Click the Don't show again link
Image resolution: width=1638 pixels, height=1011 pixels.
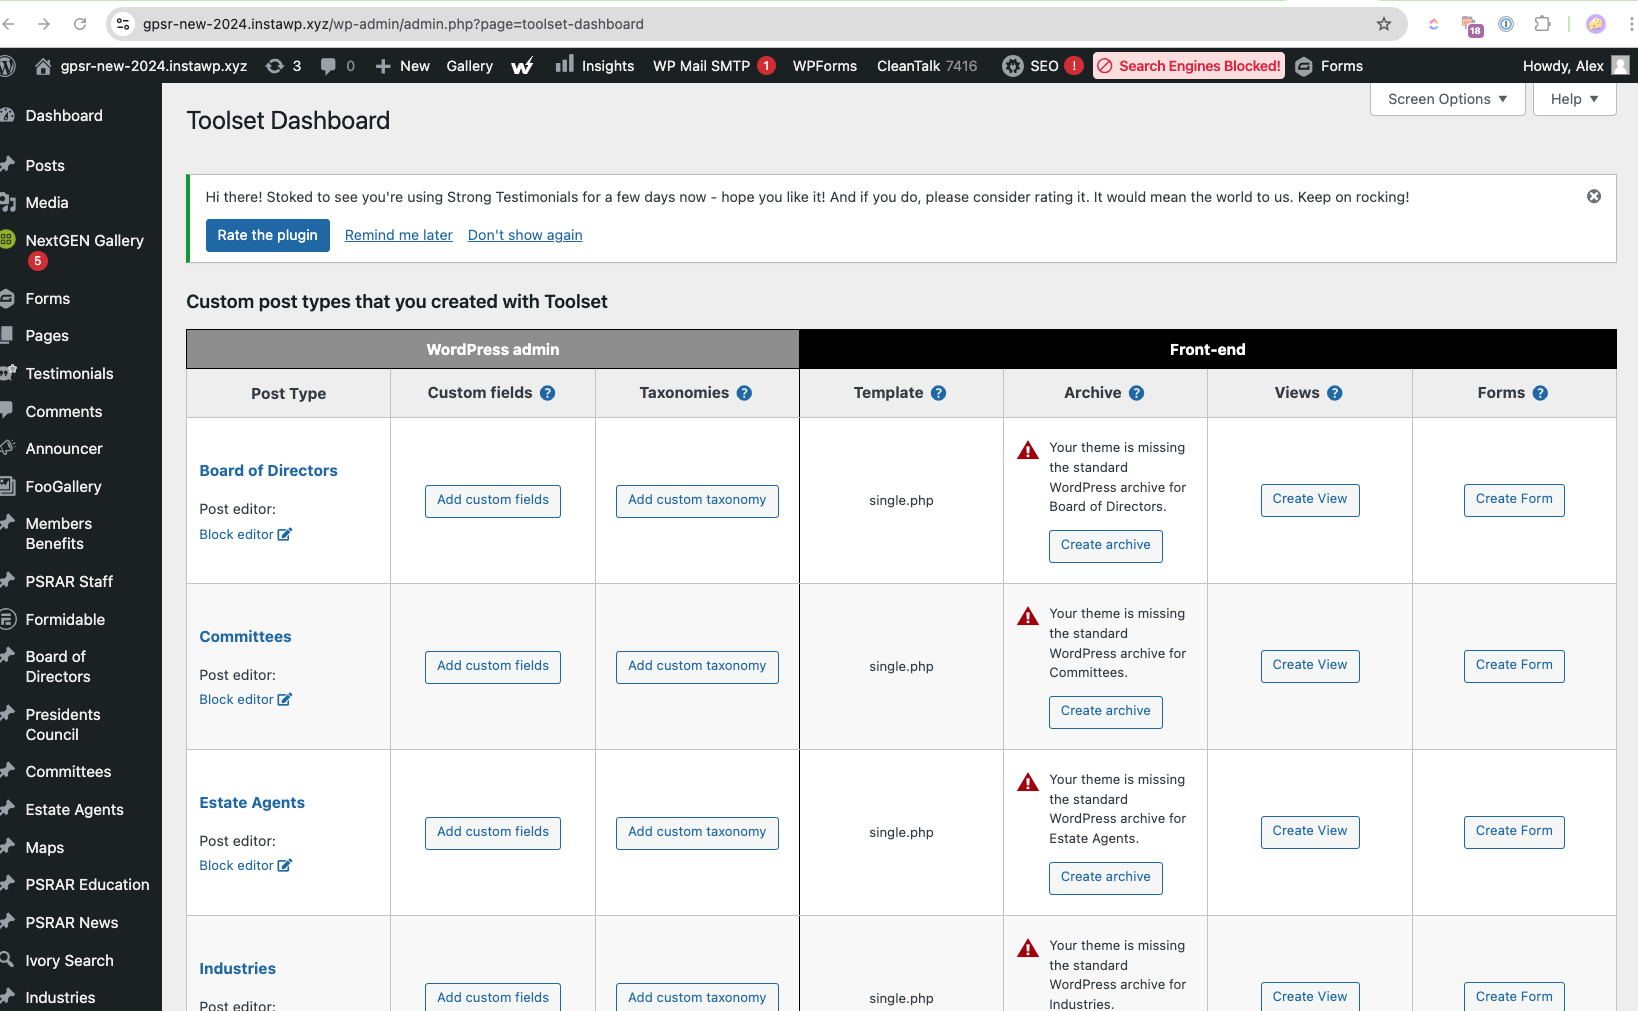525,235
